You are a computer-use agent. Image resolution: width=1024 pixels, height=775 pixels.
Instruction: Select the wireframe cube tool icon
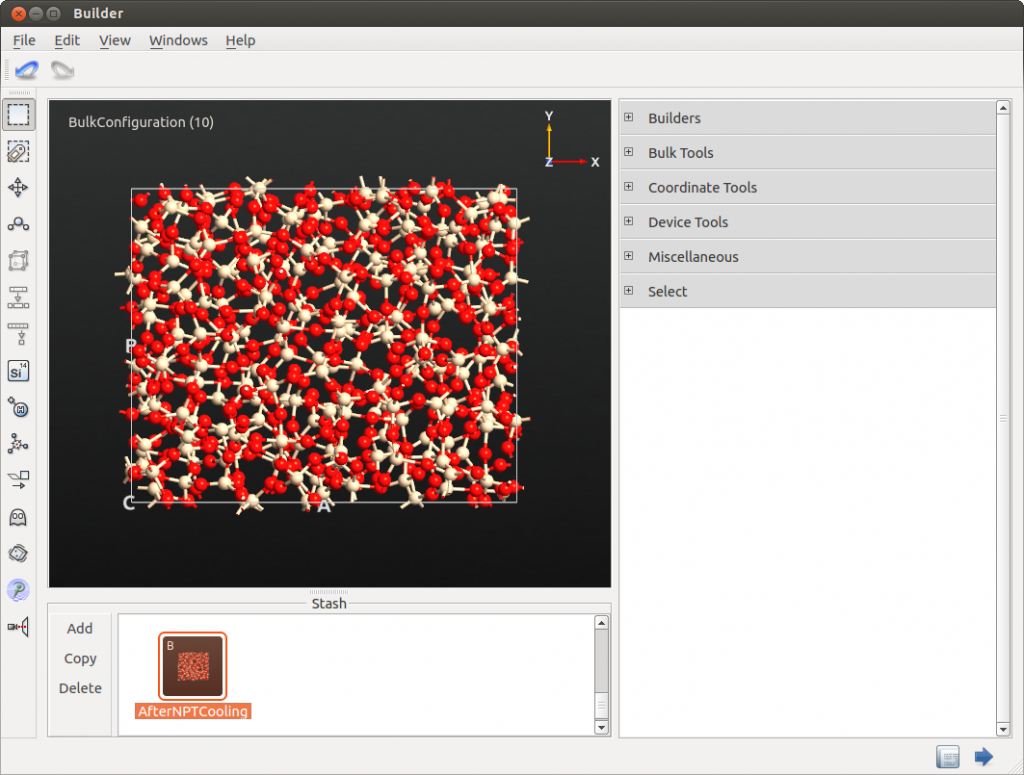(18, 261)
